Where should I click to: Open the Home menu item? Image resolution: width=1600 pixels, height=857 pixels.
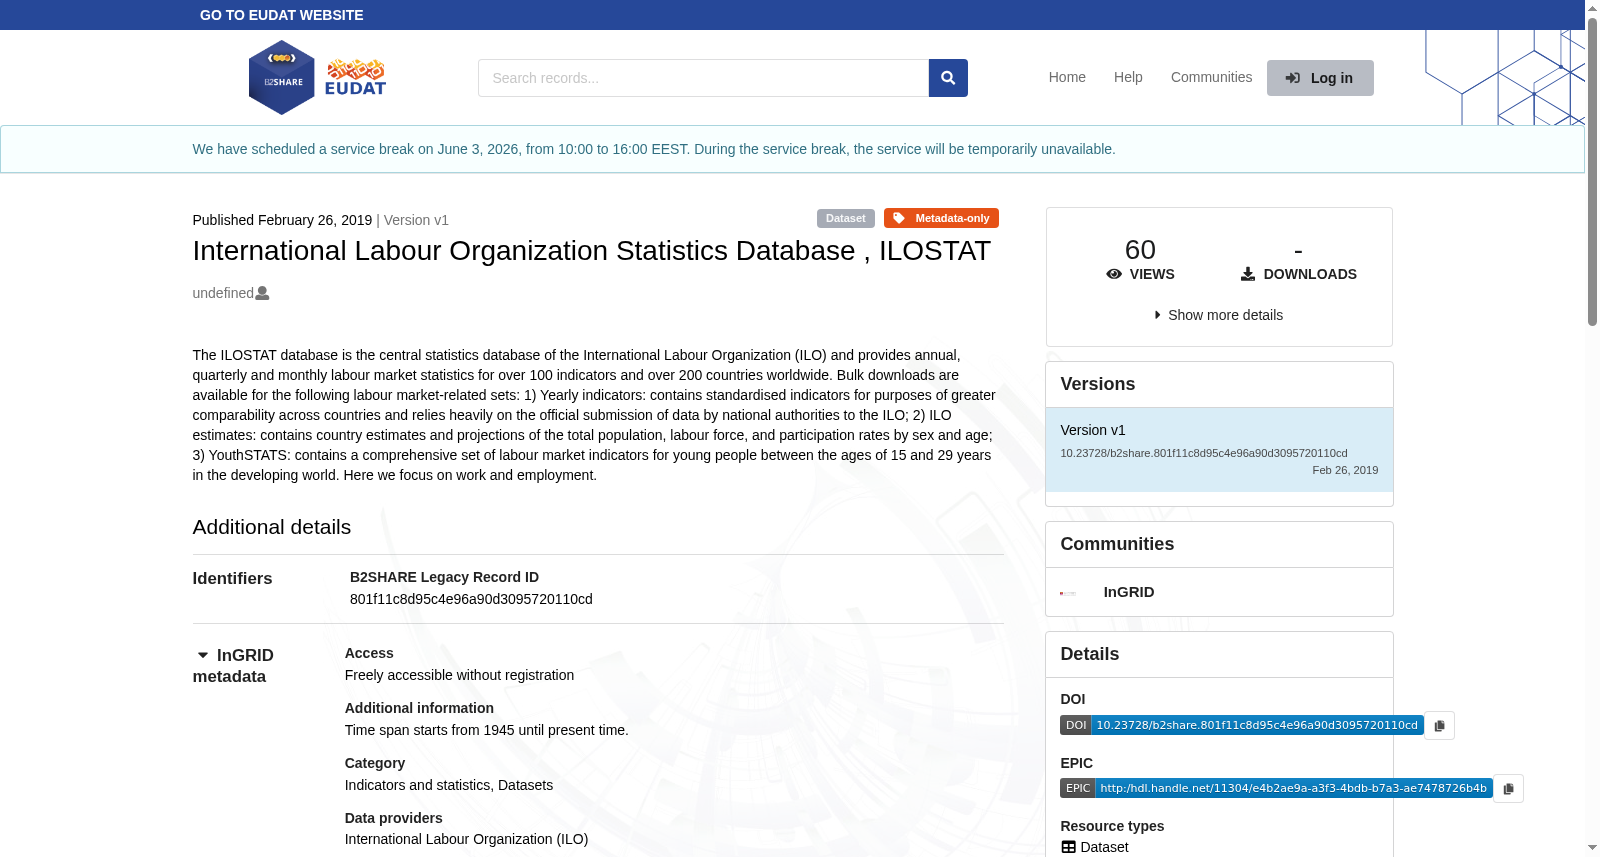pos(1067,77)
